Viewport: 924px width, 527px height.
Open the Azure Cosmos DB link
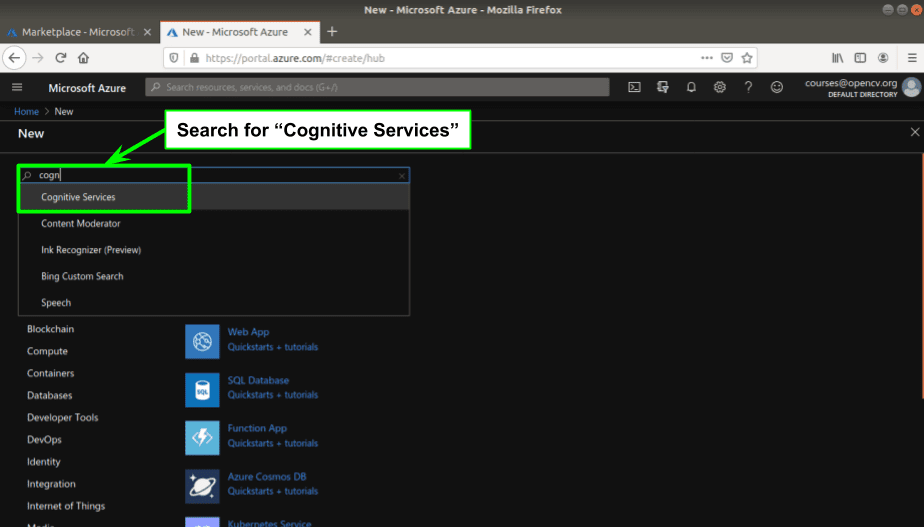click(267, 476)
